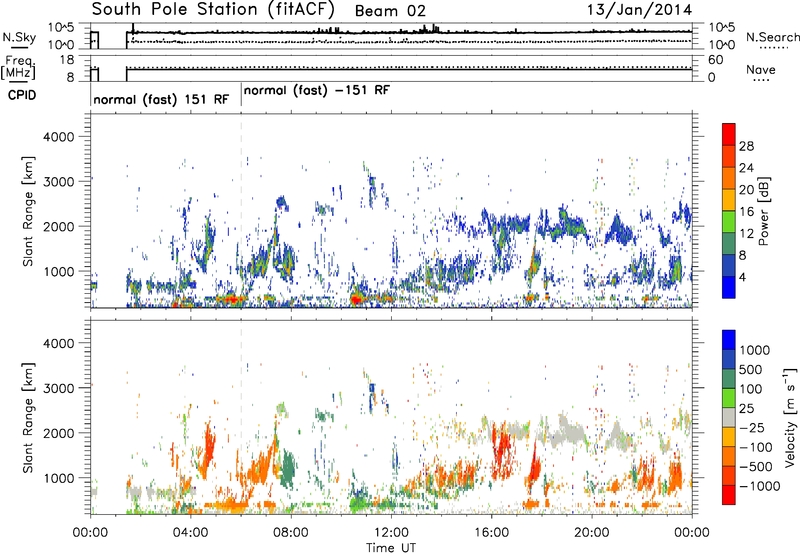The image size is (800, 554).
Task: Click the 'Slant Range [km]' label of power panel
Action: tap(28, 211)
